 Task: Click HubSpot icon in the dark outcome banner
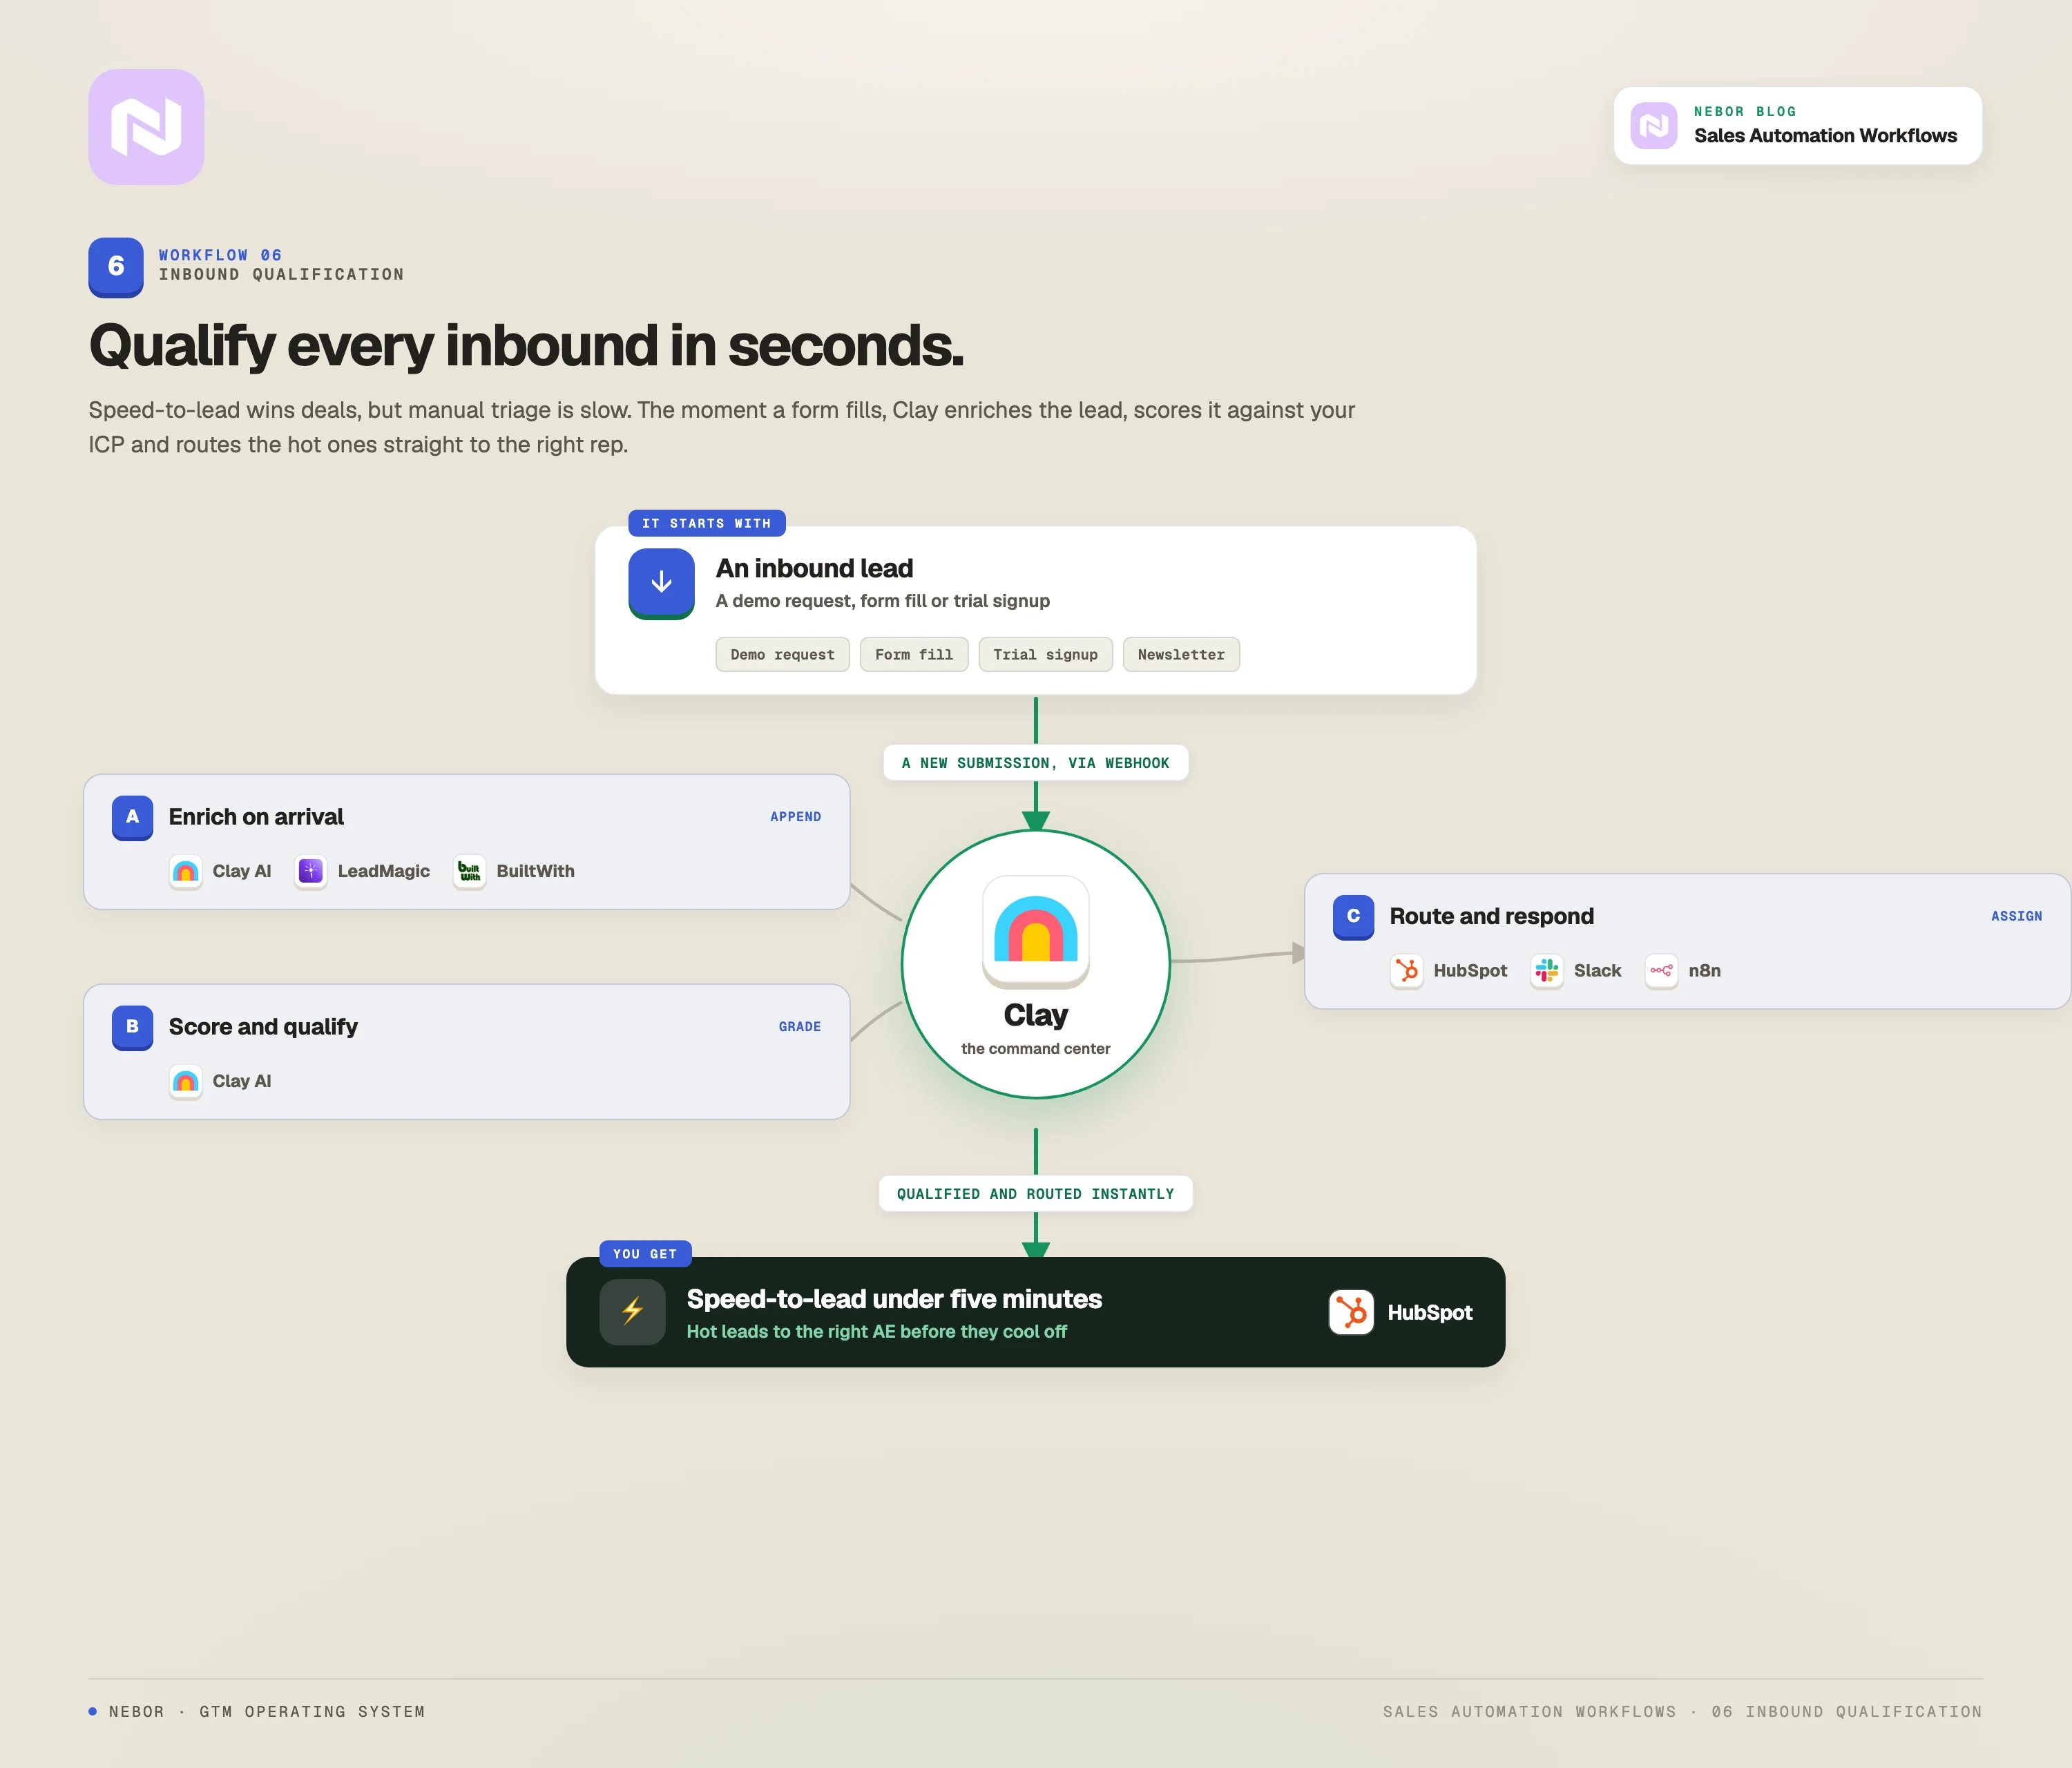click(1351, 1312)
